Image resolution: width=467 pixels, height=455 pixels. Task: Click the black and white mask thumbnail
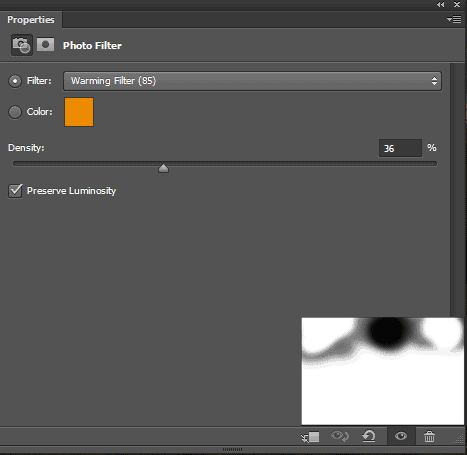(383, 371)
